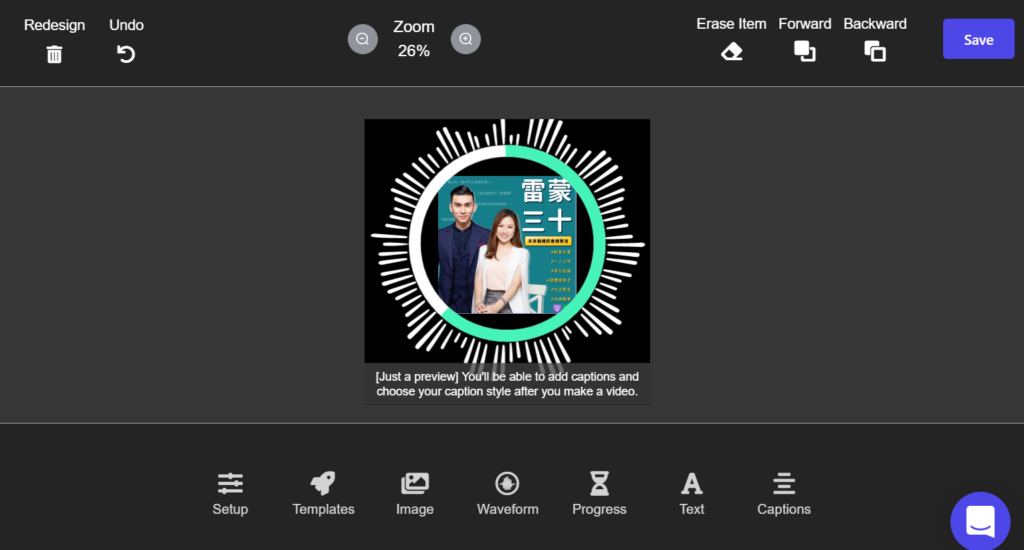Open the Templates rocket menu
The height and width of the screenshot is (550, 1024).
click(x=323, y=494)
